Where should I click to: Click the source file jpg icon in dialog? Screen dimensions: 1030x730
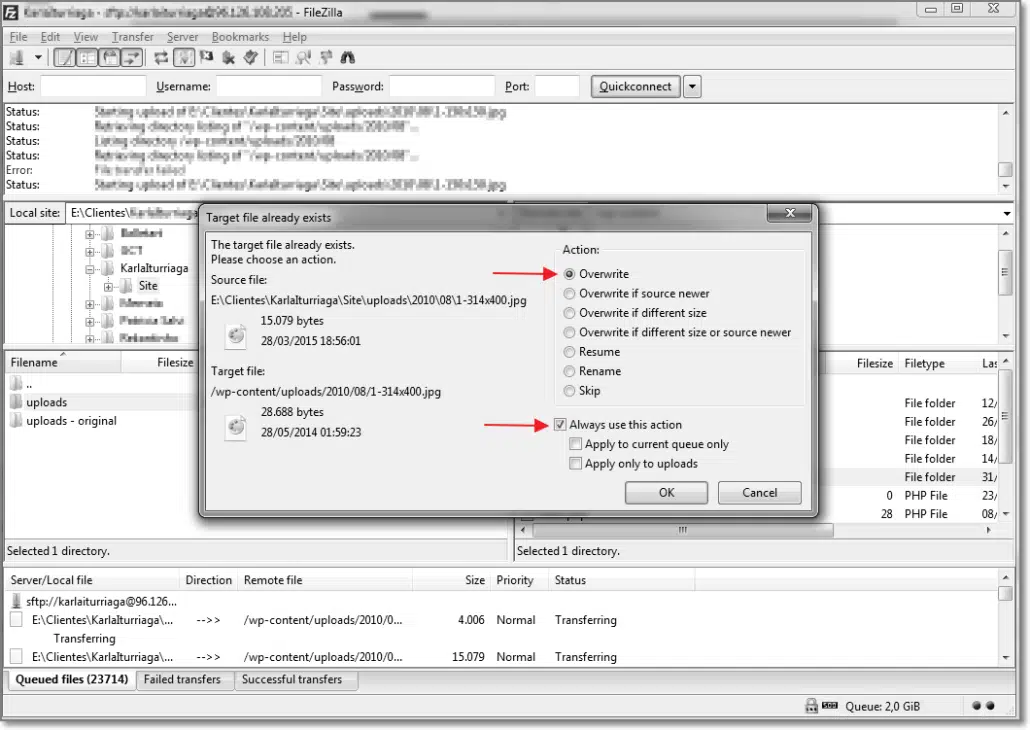pos(236,335)
